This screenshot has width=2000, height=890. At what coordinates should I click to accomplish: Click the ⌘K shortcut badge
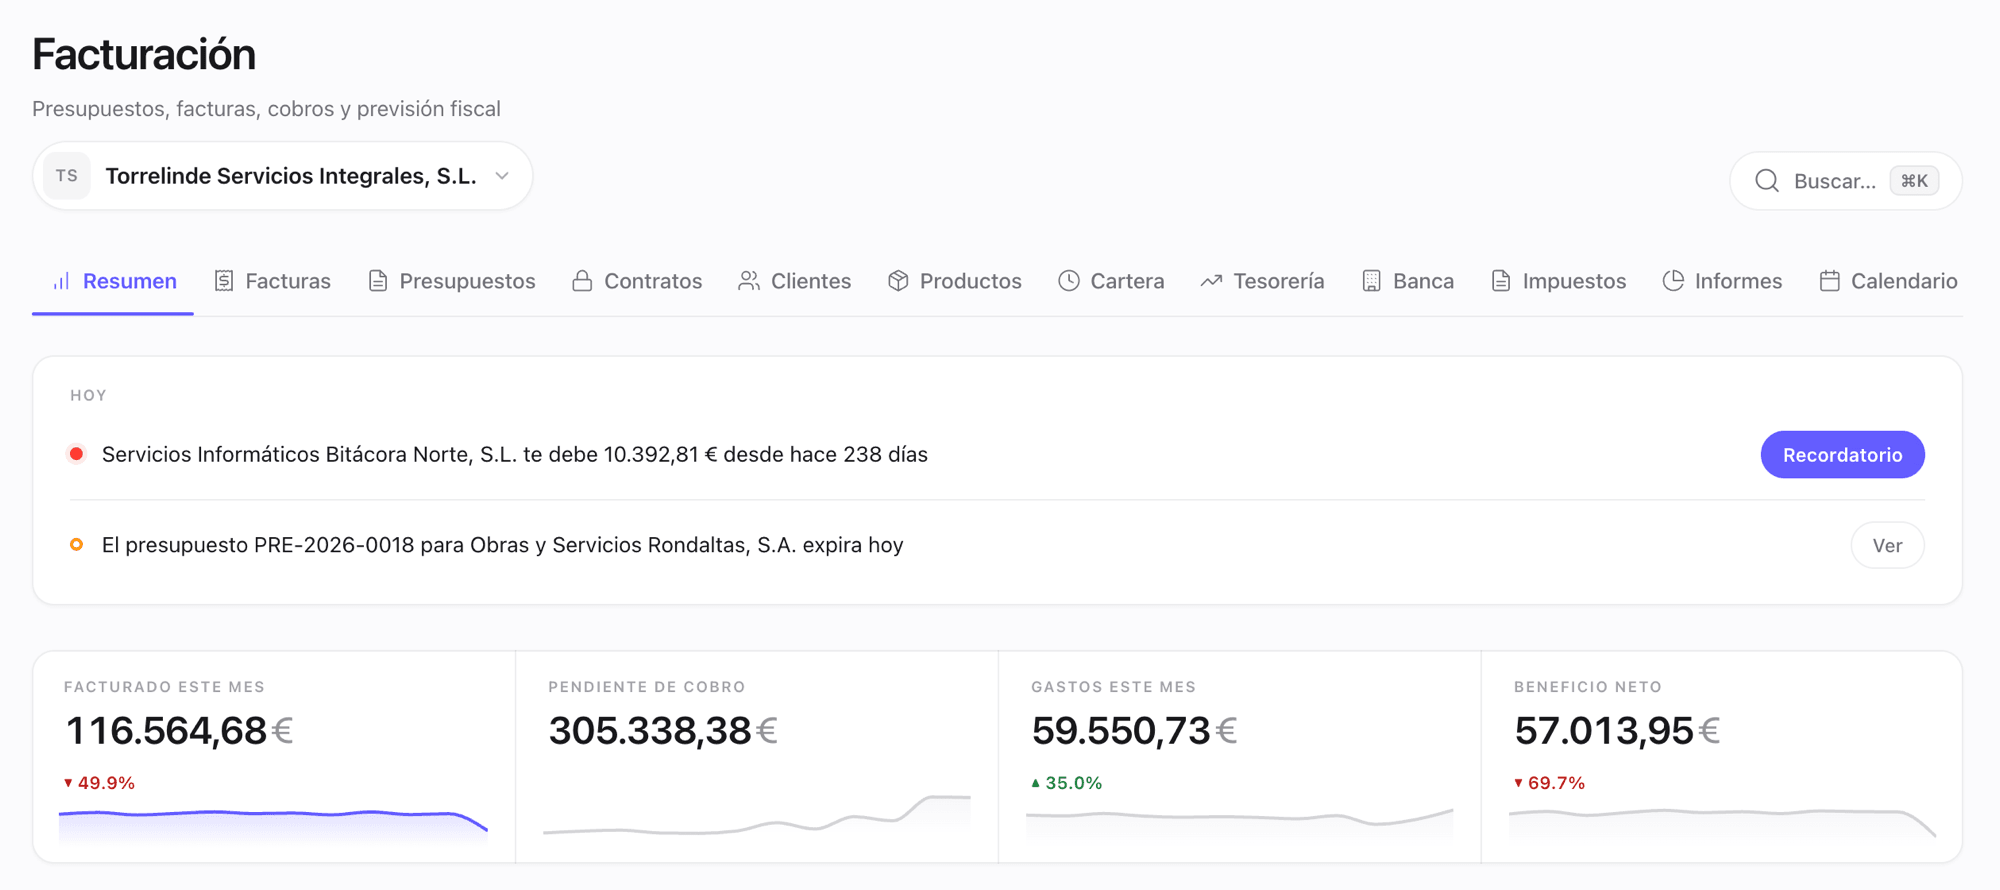(1914, 181)
